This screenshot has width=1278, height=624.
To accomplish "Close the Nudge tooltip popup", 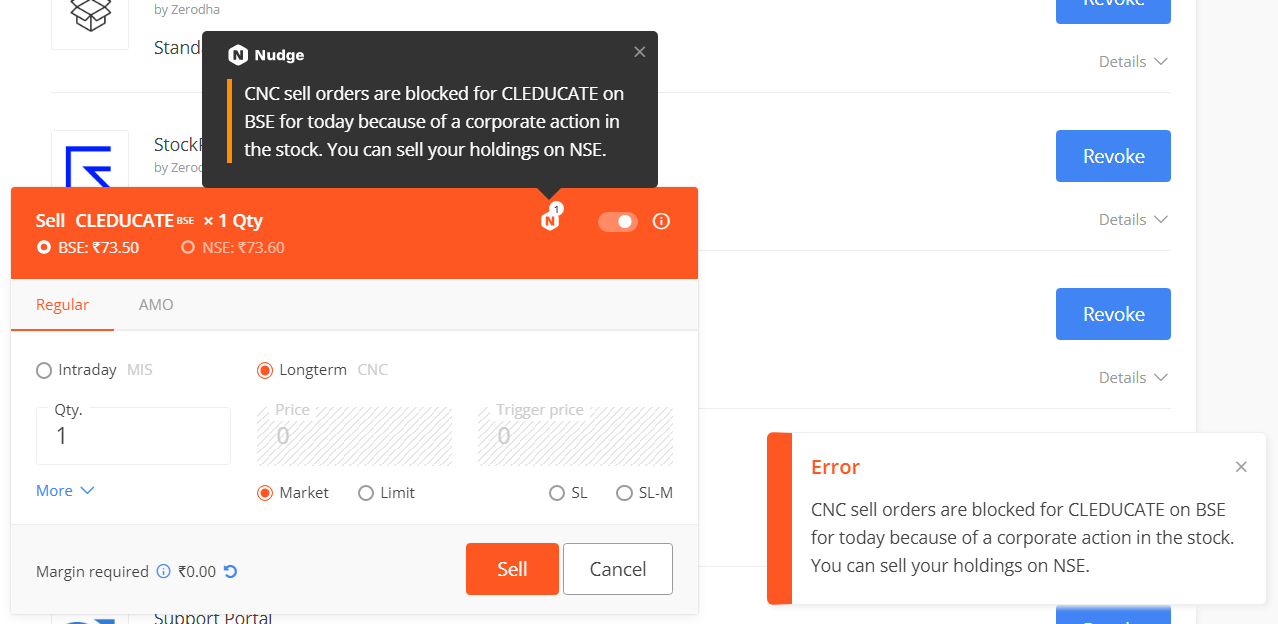I will (x=640, y=52).
